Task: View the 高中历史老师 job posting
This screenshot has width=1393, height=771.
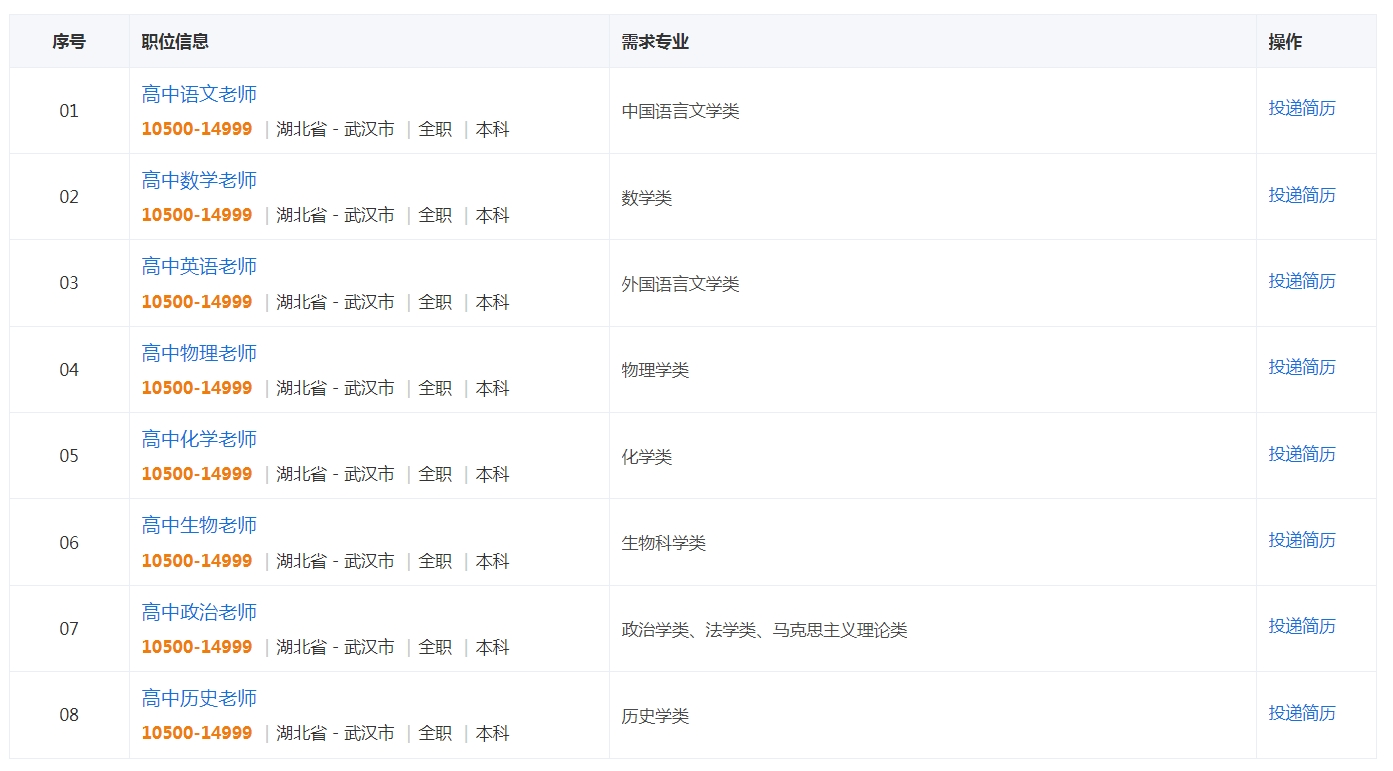Action: (x=199, y=698)
